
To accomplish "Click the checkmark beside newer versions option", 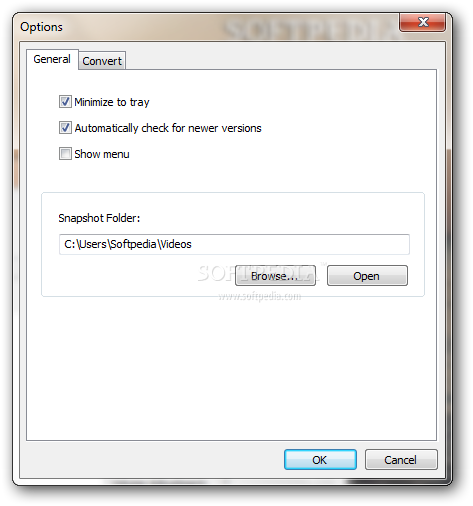I will click(x=65, y=128).
